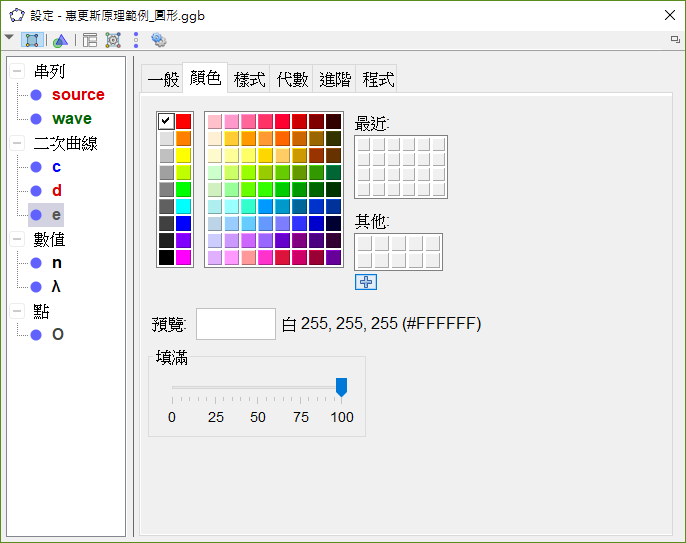Image resolution: width=686 pixels, height=543 pixels.
Task: Click the 50 label under the fill slider
Action: pyautogui.click(x=258, y=417)
